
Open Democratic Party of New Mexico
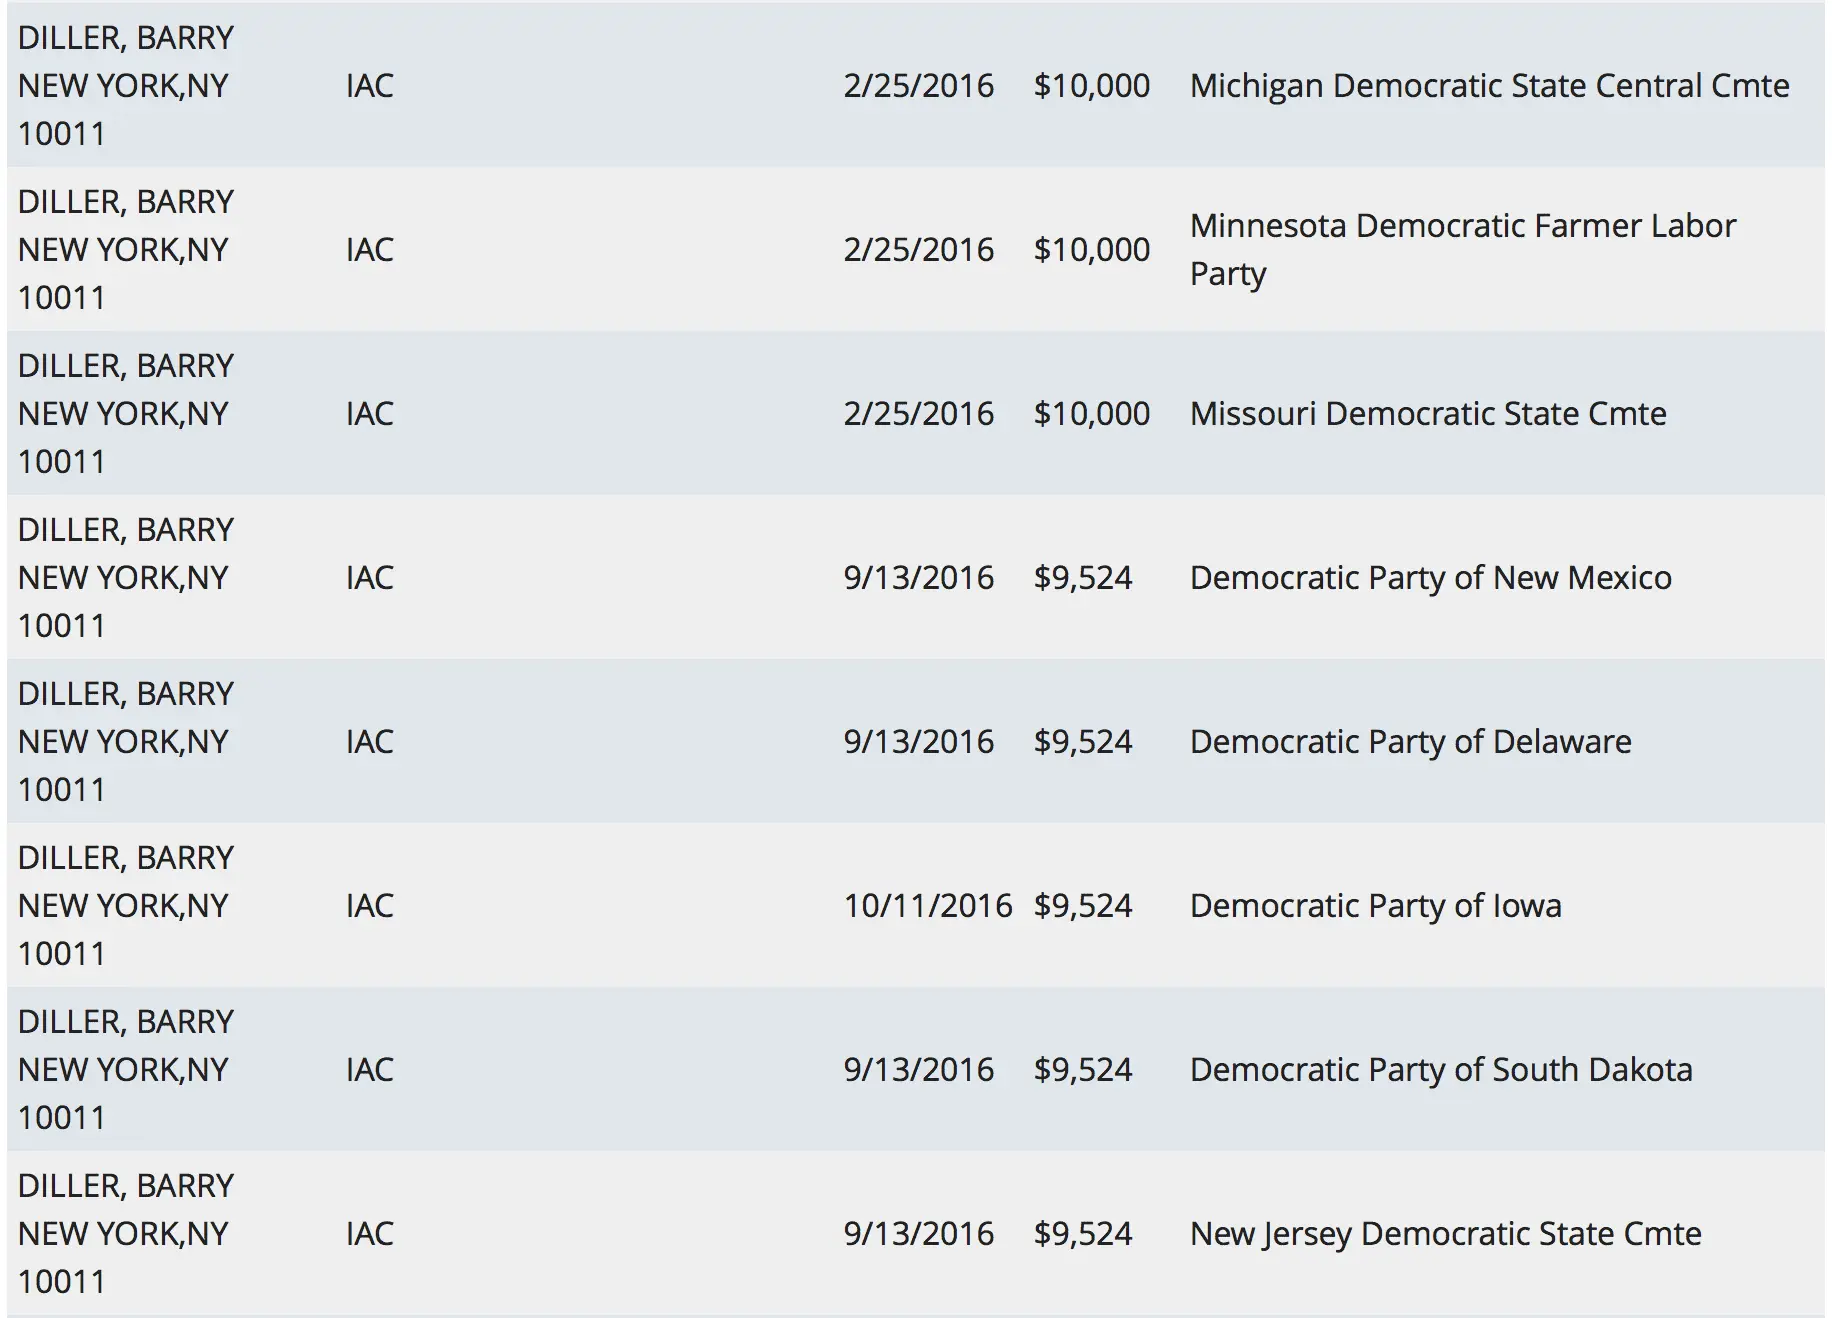click(x=1430, y=578)
